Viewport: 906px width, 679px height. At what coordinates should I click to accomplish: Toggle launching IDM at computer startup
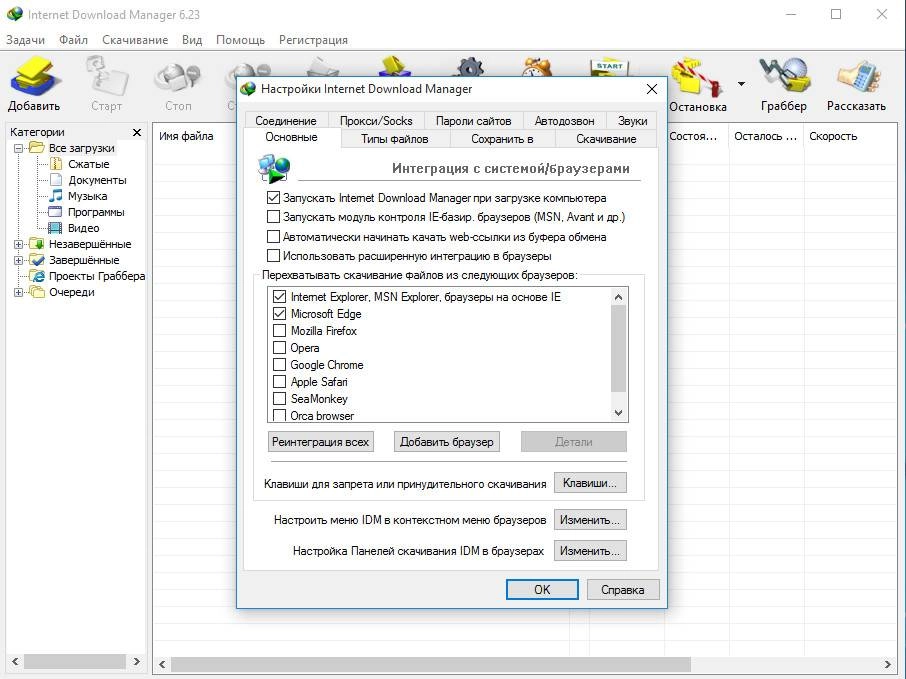tap(273, 198)
